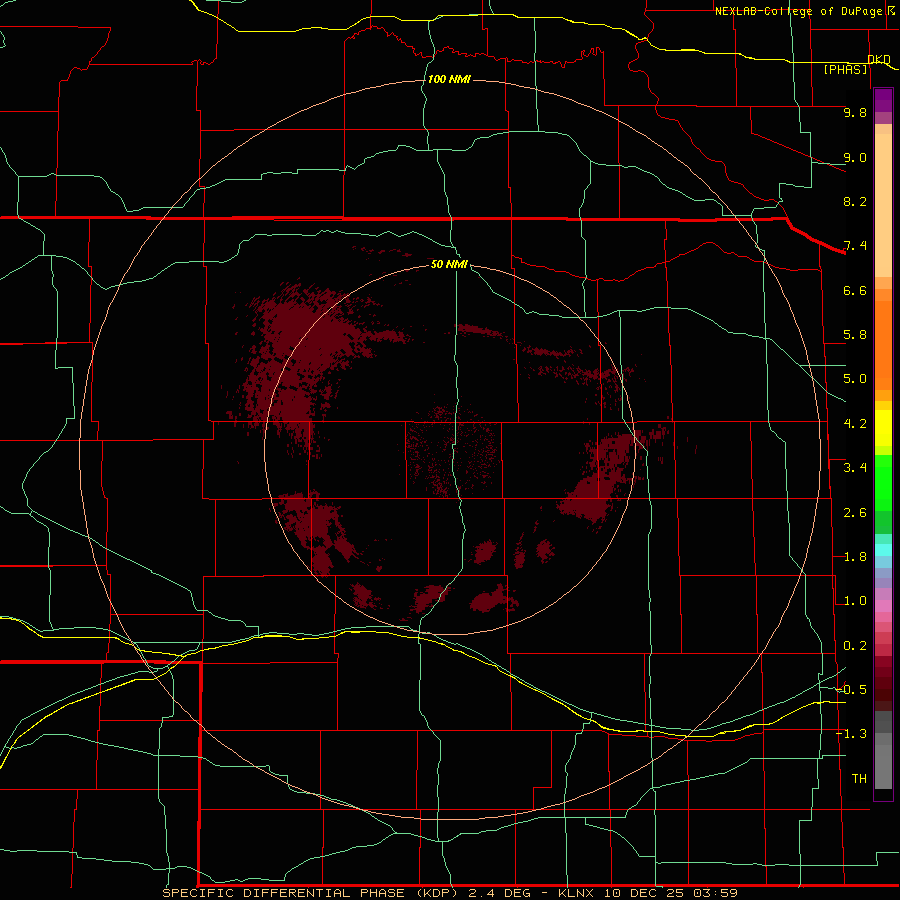
Task: Click the 7.4 scale value
Action: coord(855,246)
